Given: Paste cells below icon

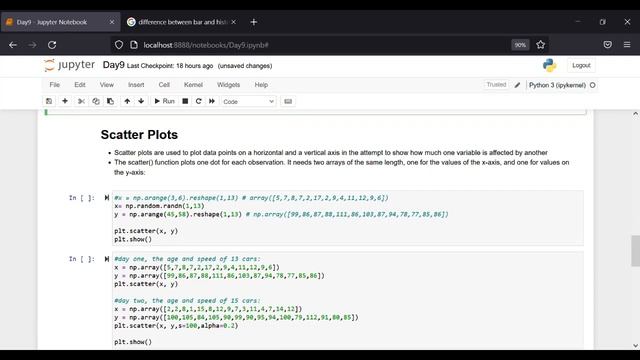Looking at the screenshot, I should coord(110,101).
